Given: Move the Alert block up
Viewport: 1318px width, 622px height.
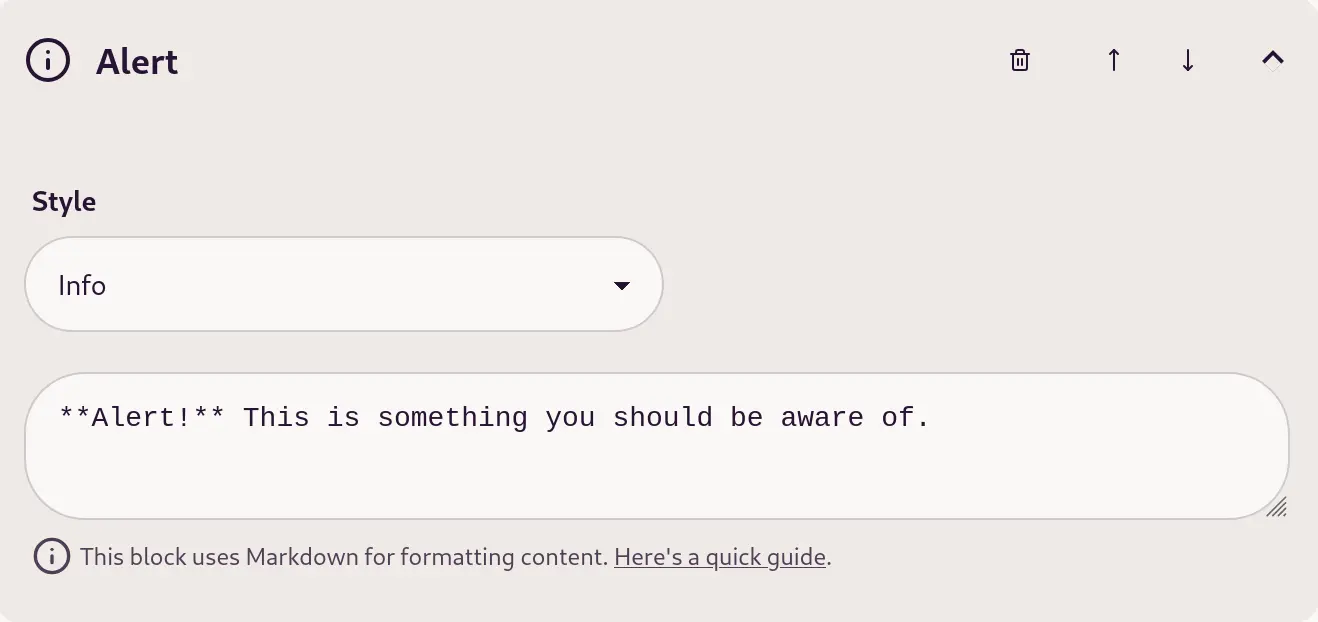Looking at the screenshot, I should (x=1113, y=61).
